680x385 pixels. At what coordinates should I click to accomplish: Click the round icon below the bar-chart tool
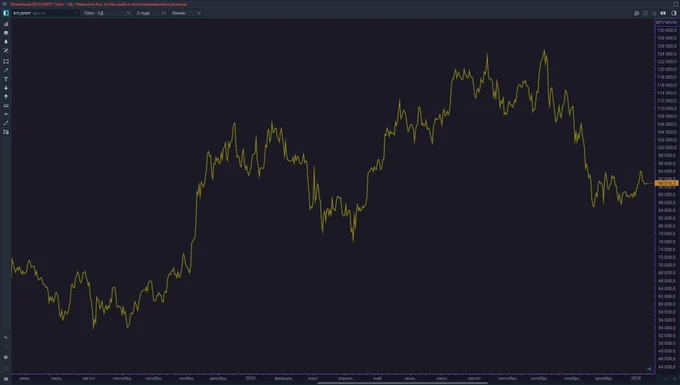click(6, 33)
